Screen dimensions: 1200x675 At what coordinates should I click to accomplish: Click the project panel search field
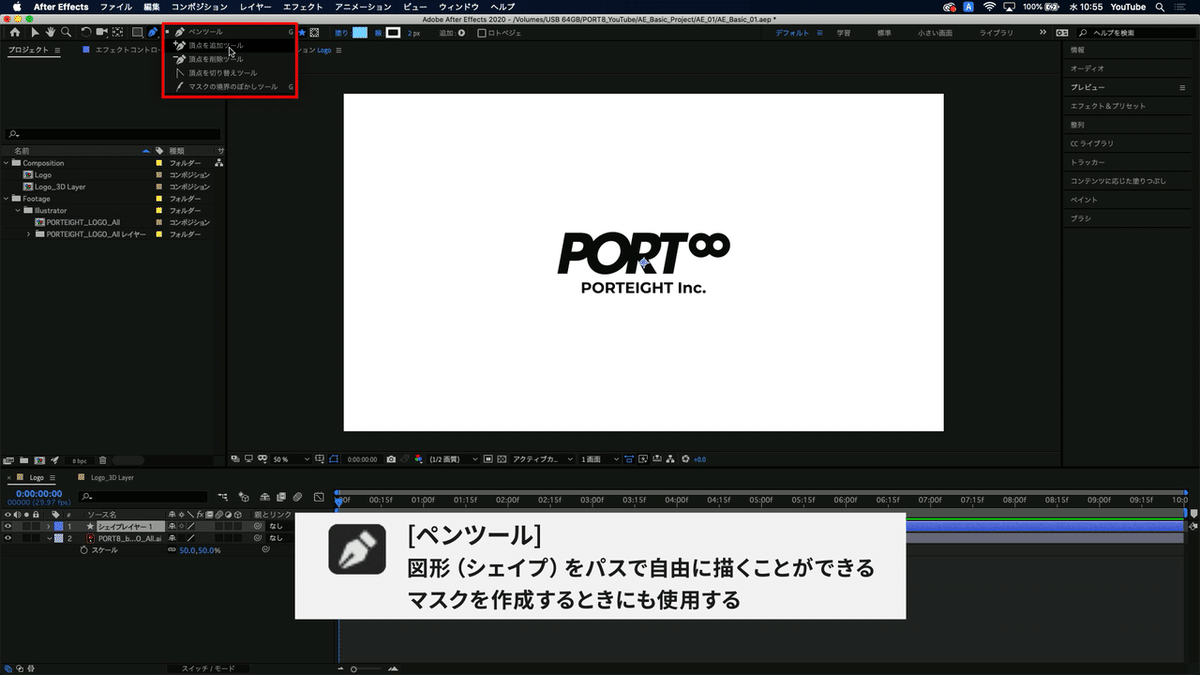[113, 134]
